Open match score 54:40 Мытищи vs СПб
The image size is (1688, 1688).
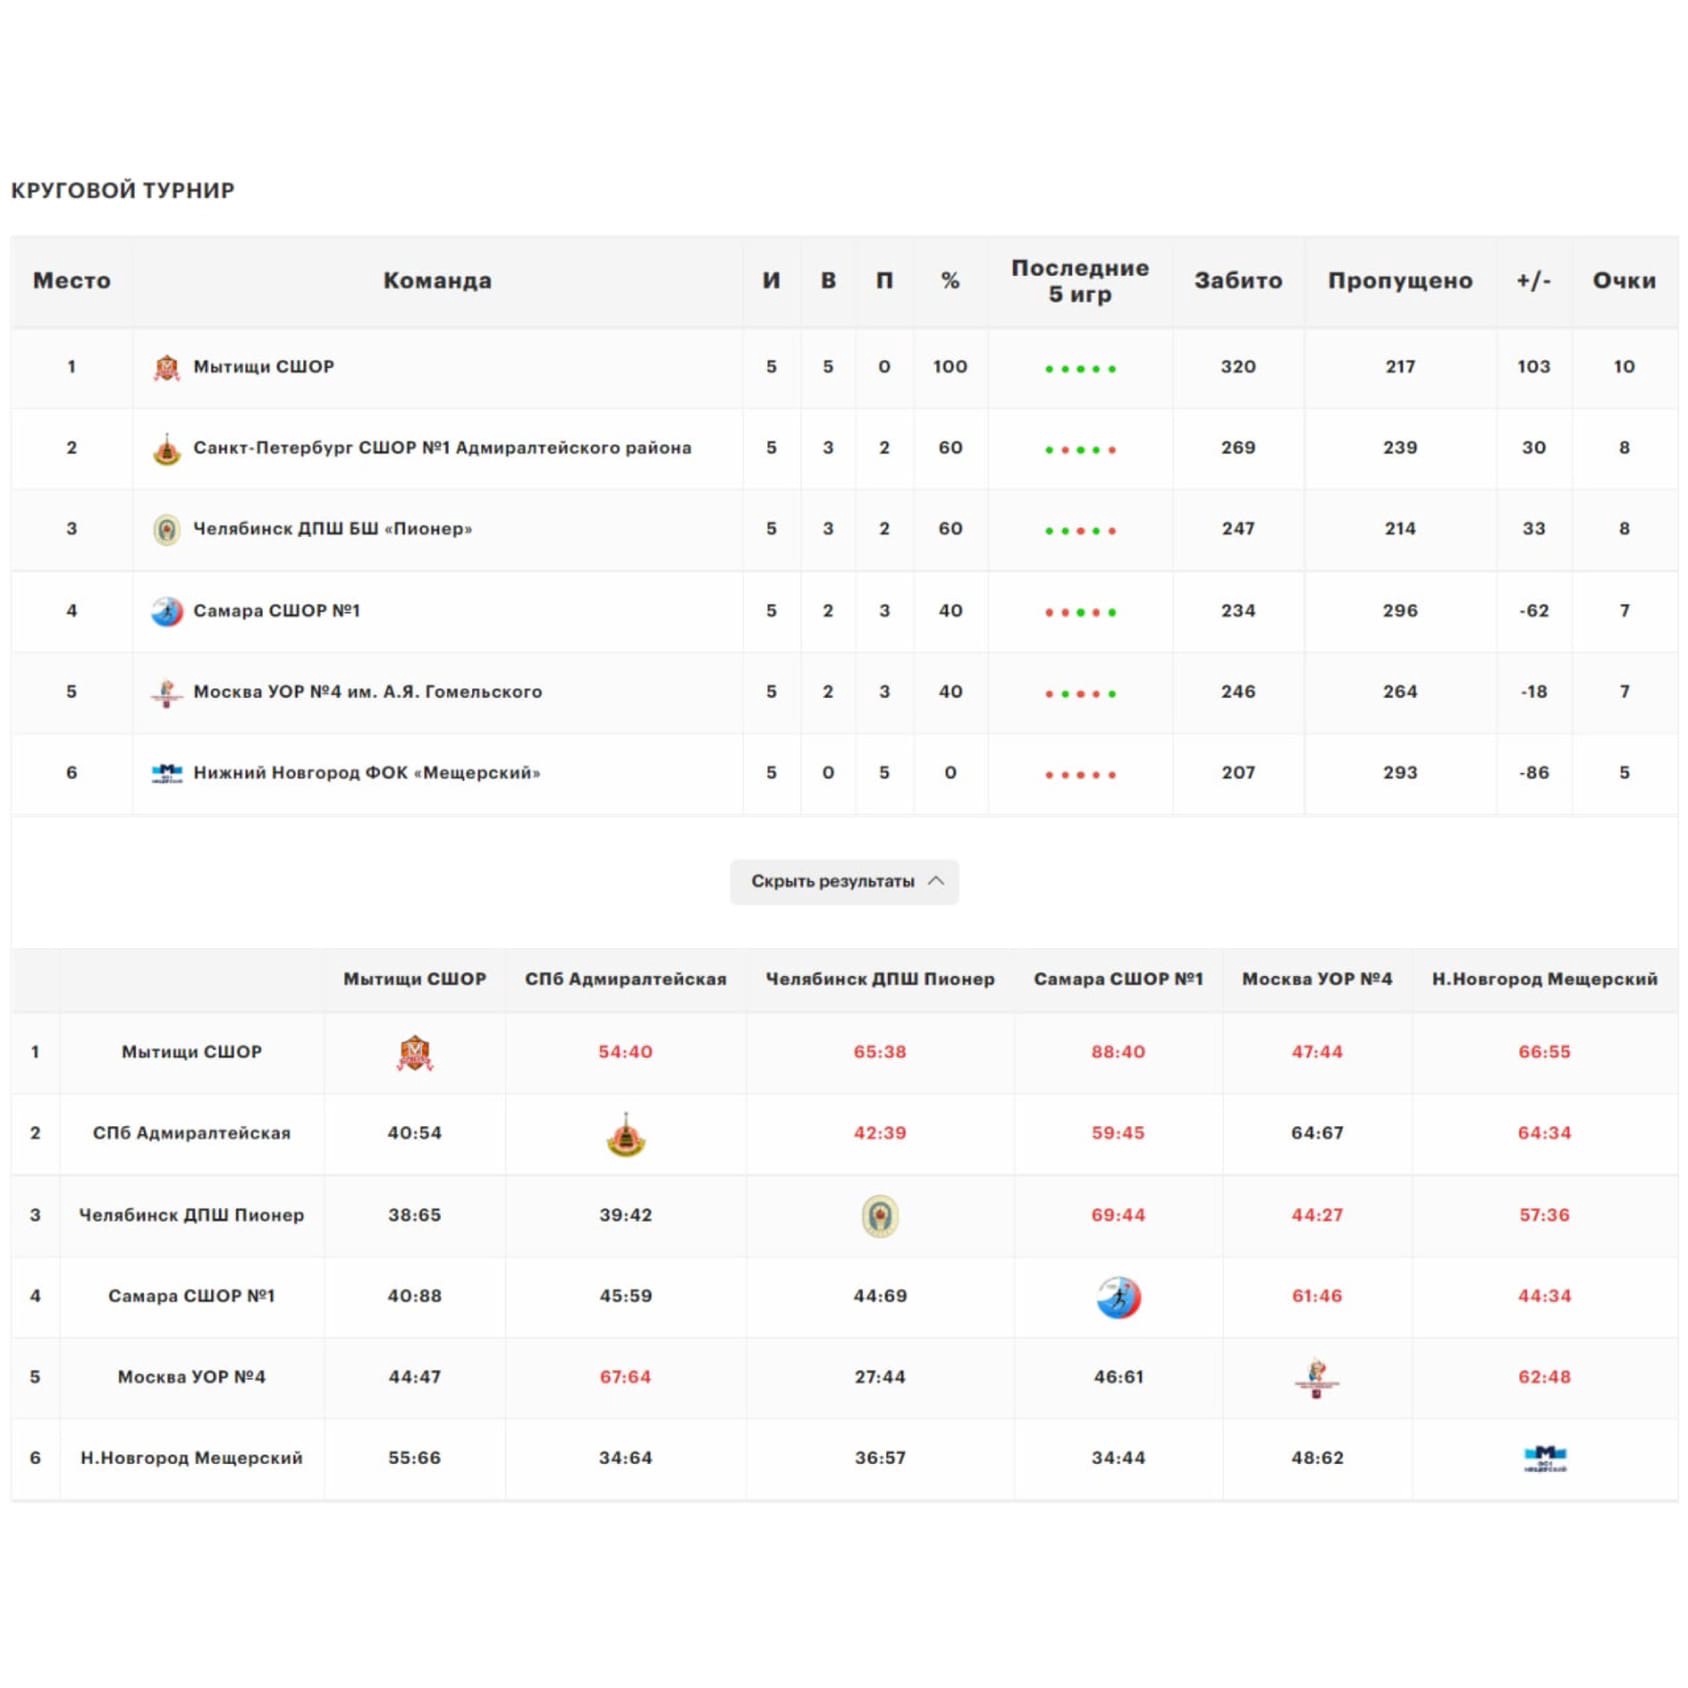point(626,1052)
